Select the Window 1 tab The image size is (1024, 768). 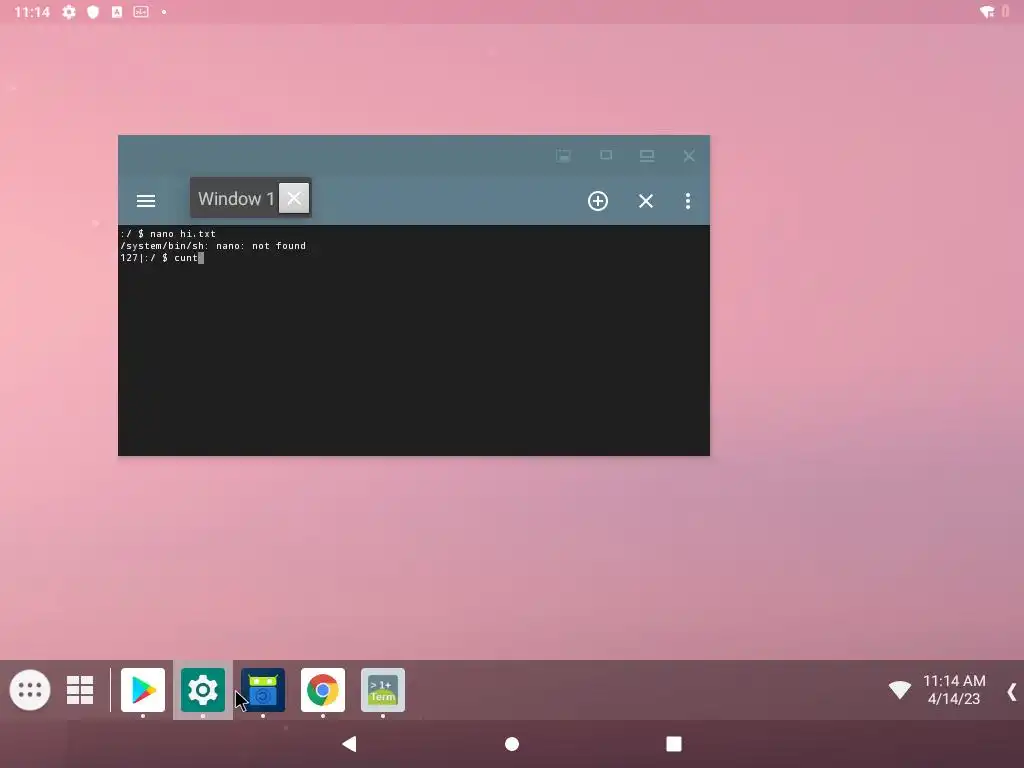point(236,199)
